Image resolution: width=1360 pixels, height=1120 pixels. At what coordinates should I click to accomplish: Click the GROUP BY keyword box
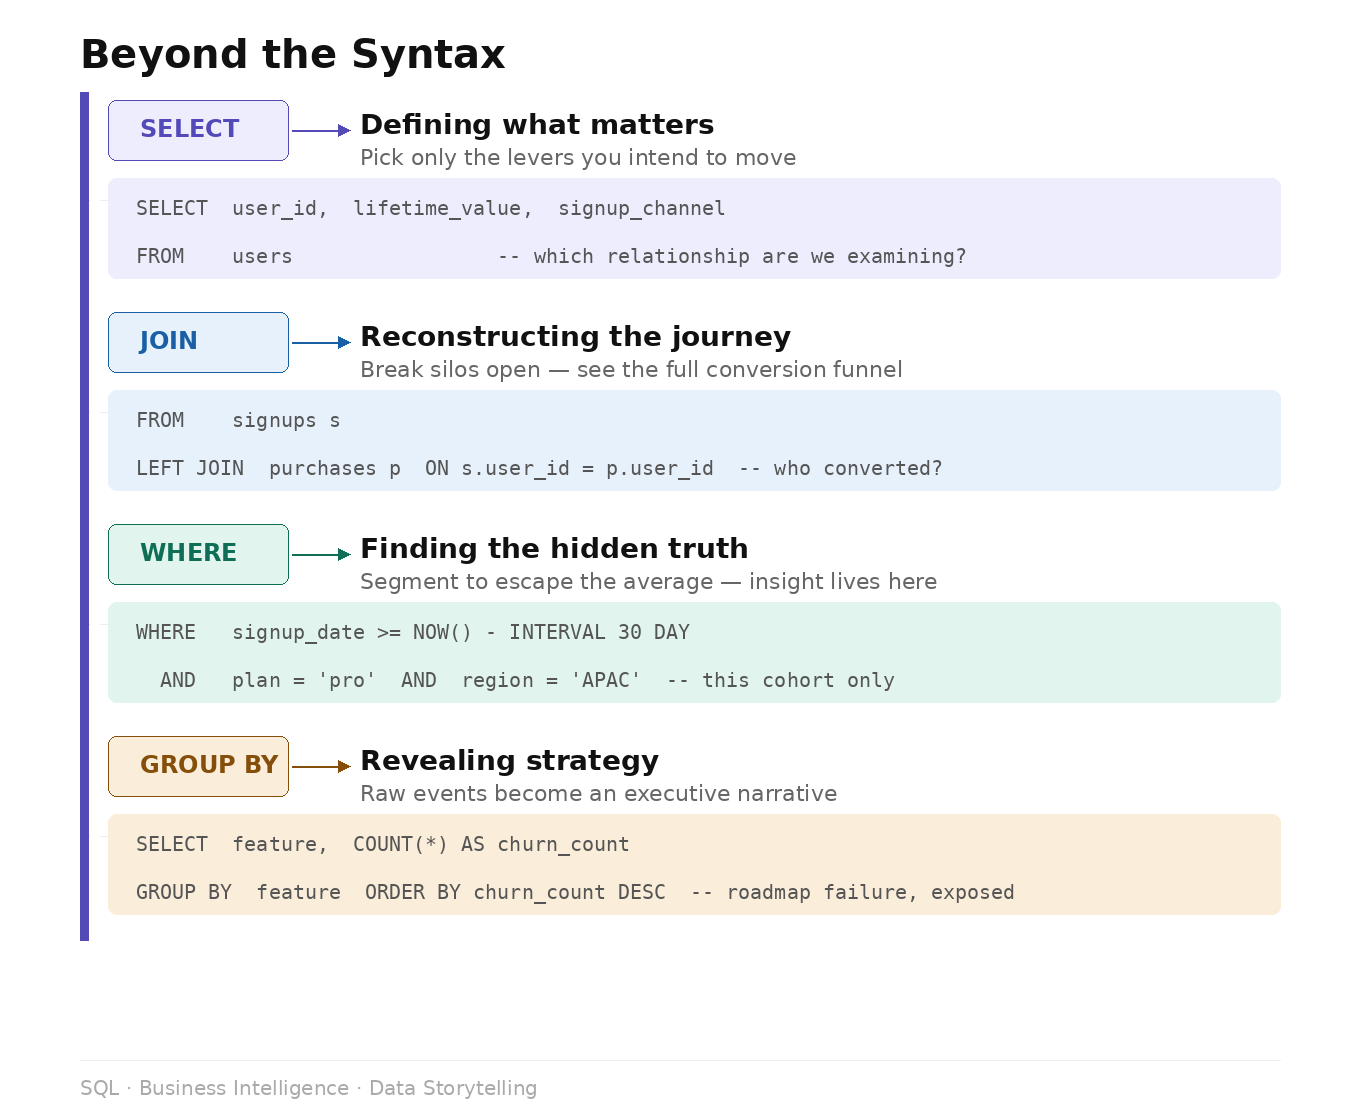(x=198, y=766)
